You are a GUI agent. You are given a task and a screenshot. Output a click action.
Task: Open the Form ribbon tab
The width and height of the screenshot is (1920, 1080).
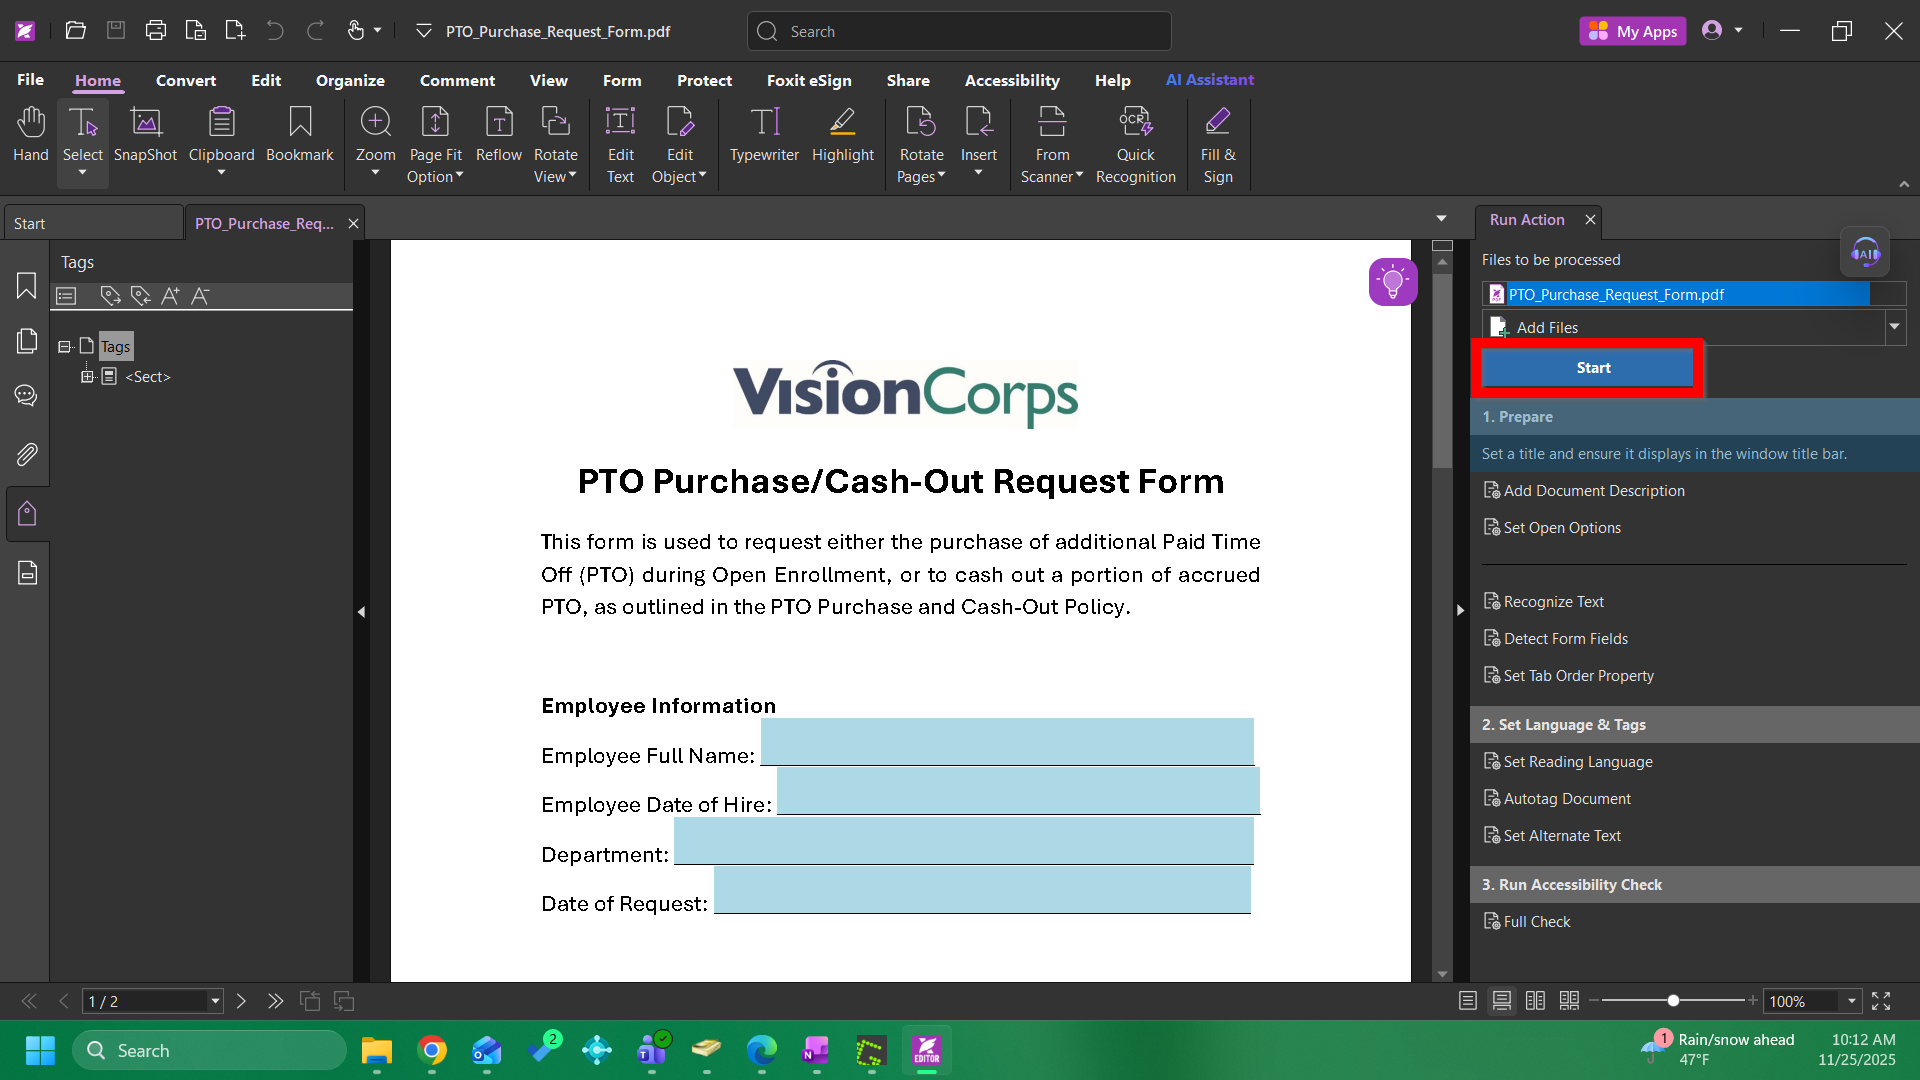(x=621, y=80)
